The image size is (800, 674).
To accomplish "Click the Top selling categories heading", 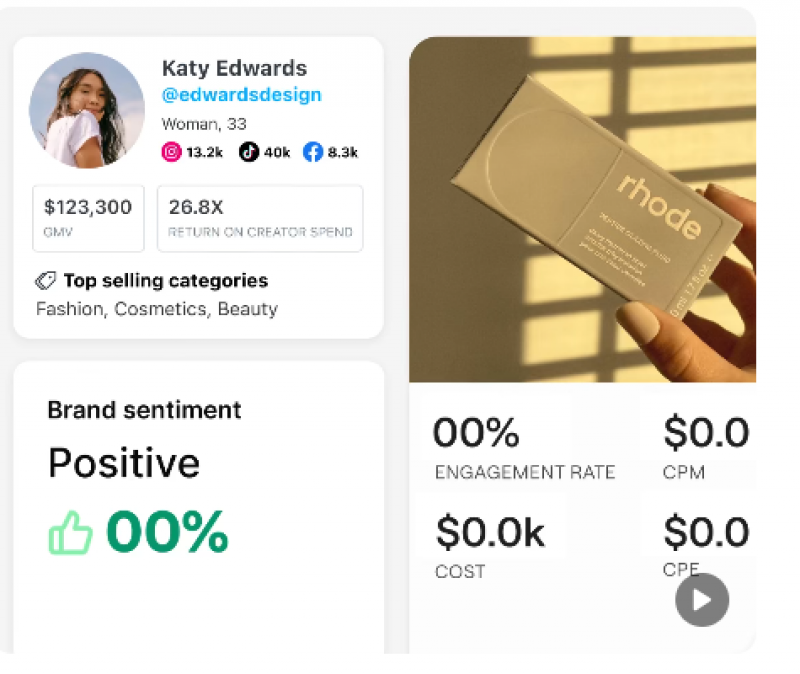I will (166, 281).
